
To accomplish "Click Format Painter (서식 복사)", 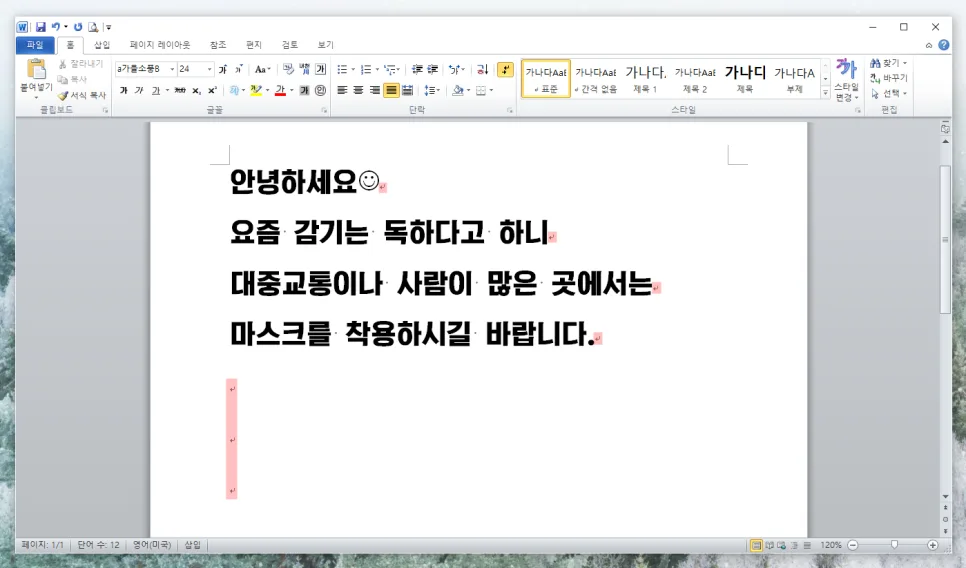I will pos(83,95).
